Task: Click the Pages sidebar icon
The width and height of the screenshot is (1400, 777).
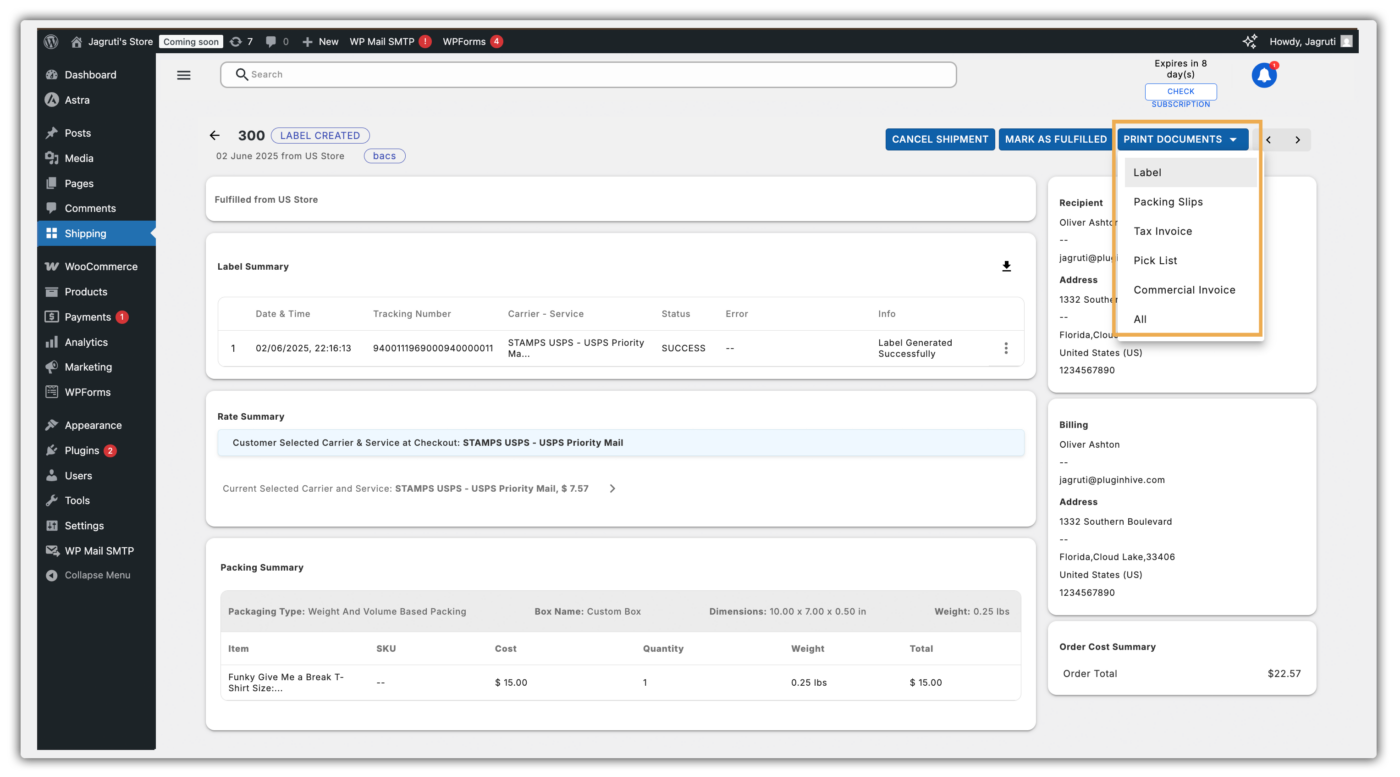Action: pyautogui.click(x=52, y=183)
